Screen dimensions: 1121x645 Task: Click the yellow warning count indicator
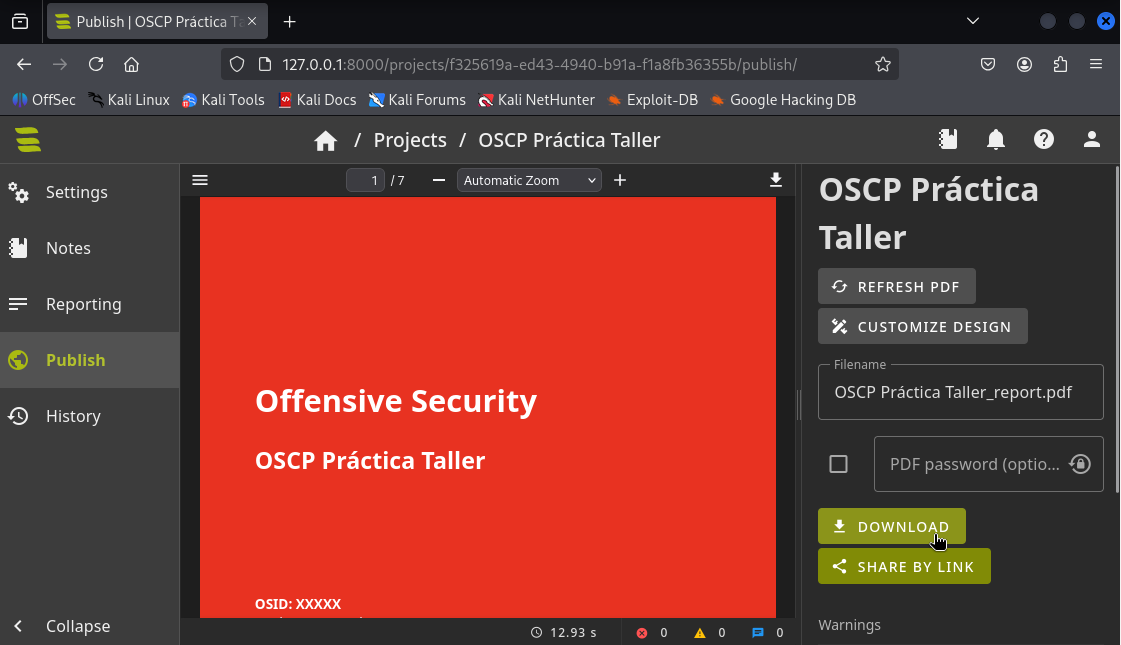click(710, 633)
